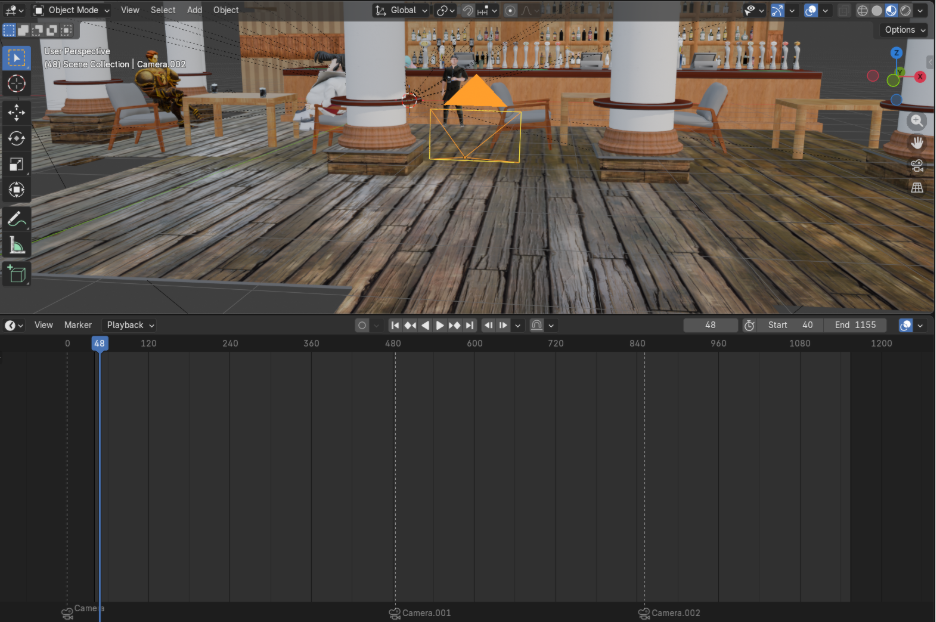Viewport: 936px width, 622px height.
Task: Open the Global transform orientation dropdown
Action: pyautogui.click(x=402, y=10)
